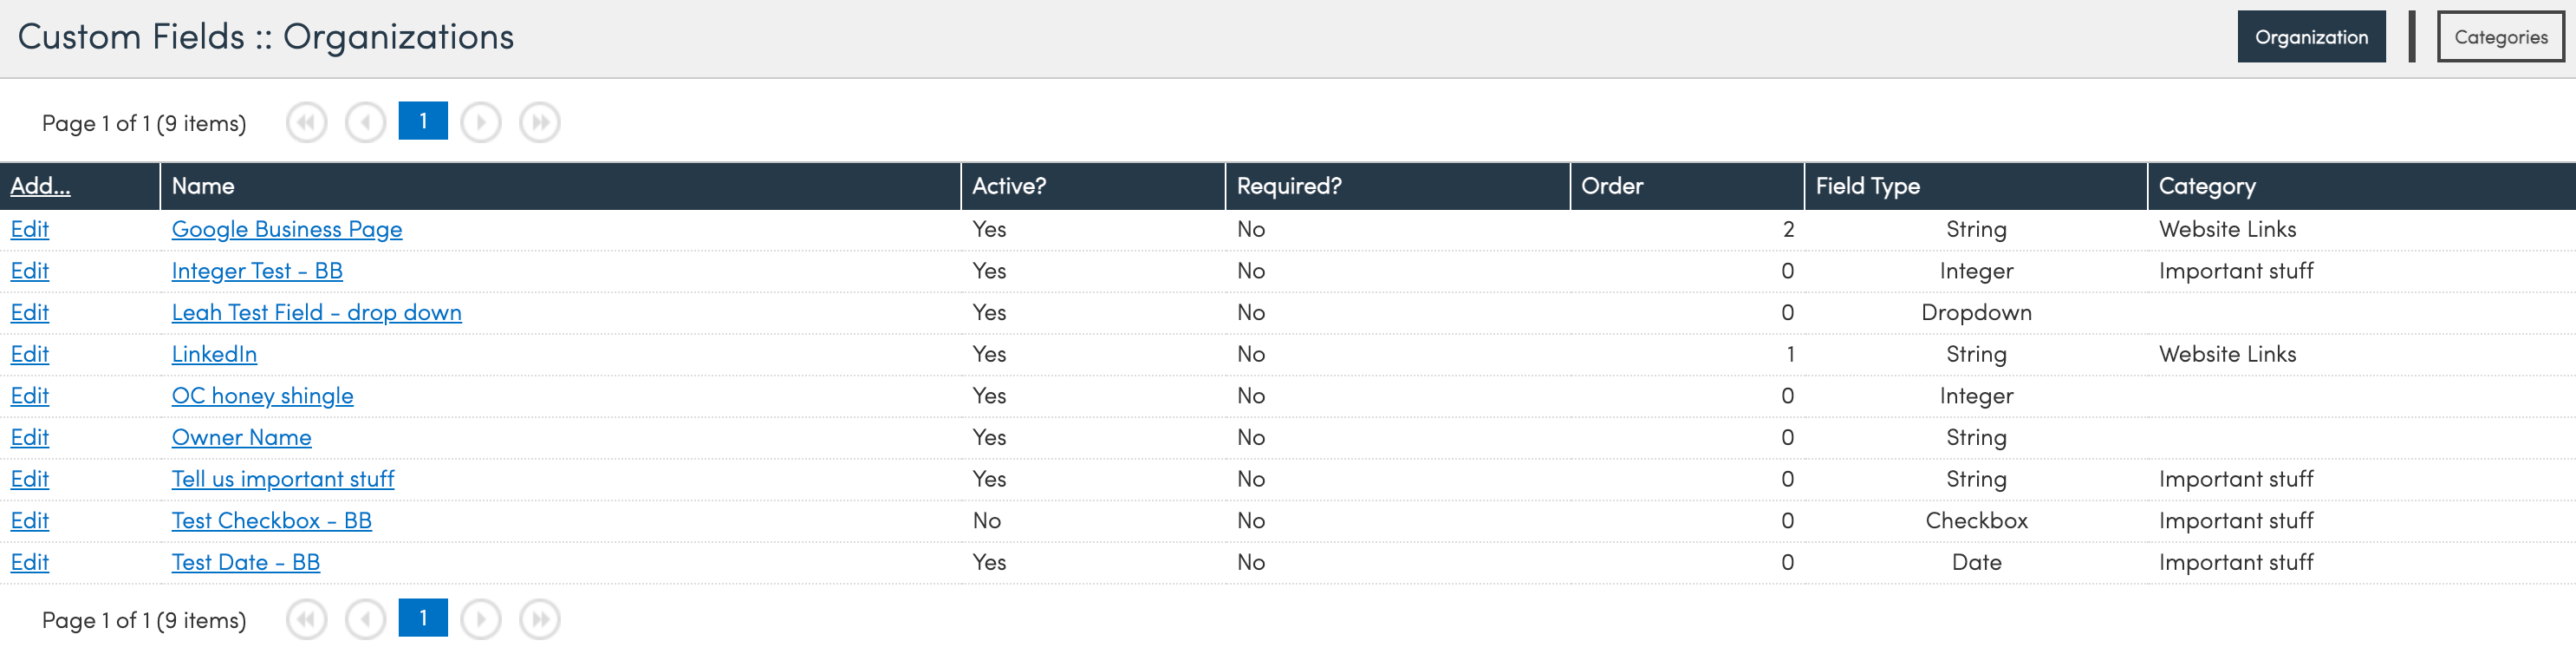Image resolution: width=2576 pixels, height=654 pixels.
Task: Open the Google Business Page field
Action: point(287,229)
